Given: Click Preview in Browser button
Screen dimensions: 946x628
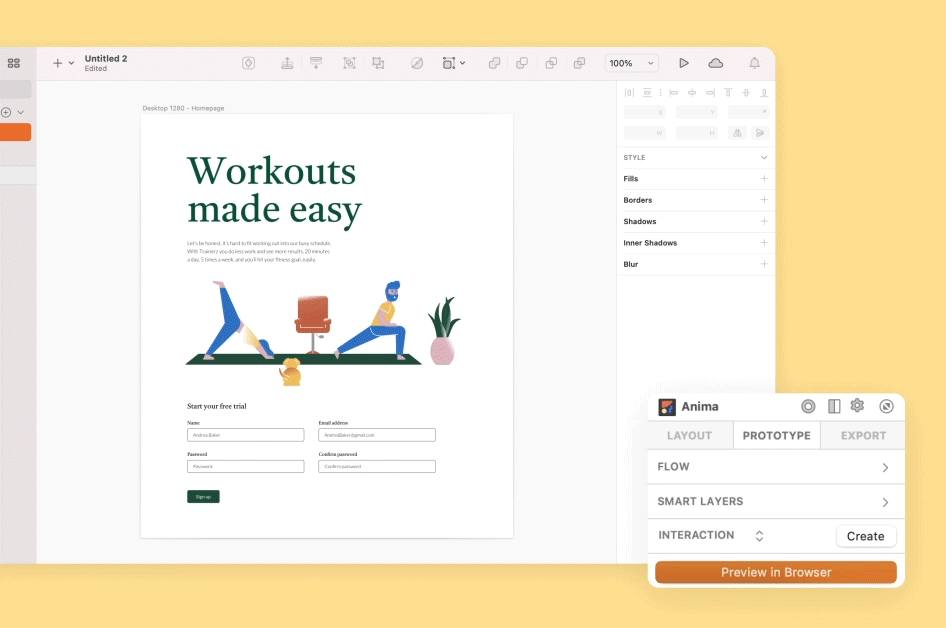Looking at the screenshot, I should coord(776,572).
